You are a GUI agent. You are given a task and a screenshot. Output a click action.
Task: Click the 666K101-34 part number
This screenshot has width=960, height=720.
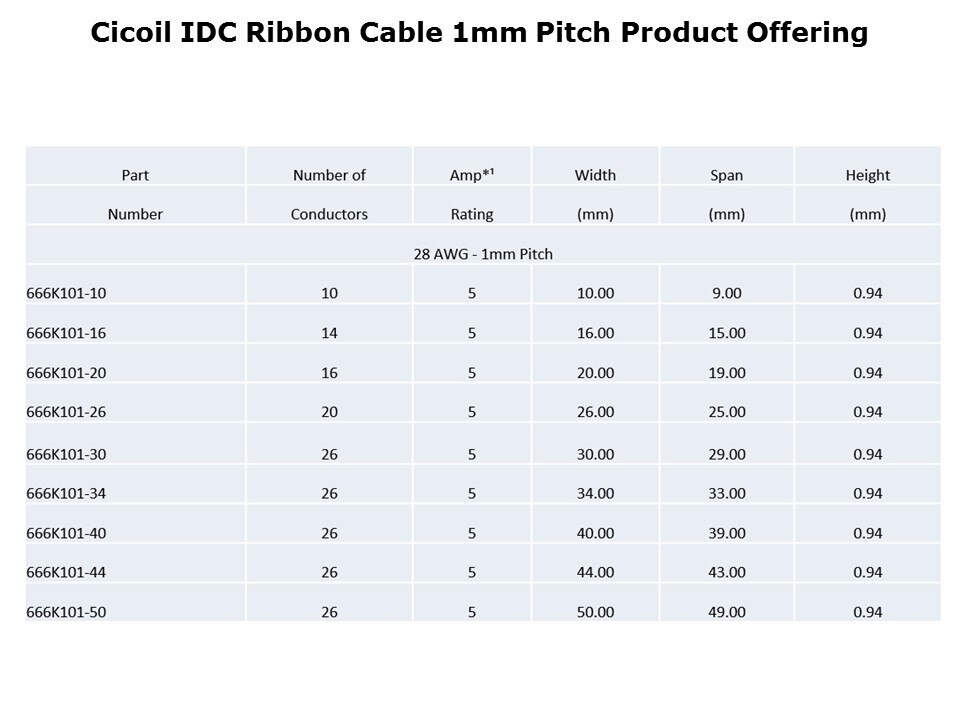(66, 493)
